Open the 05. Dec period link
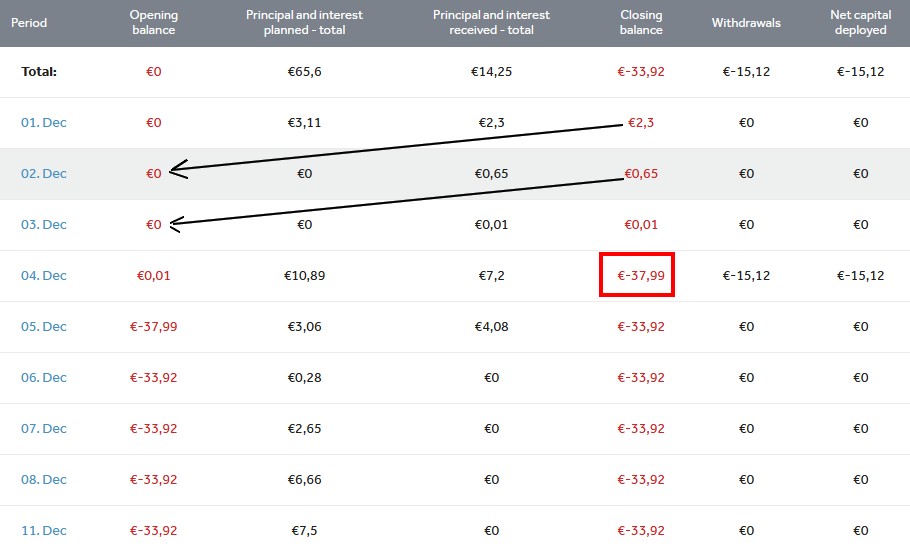The width and height of the screenshot is (910, 551). pyautogui.click(x=44, y=327)
